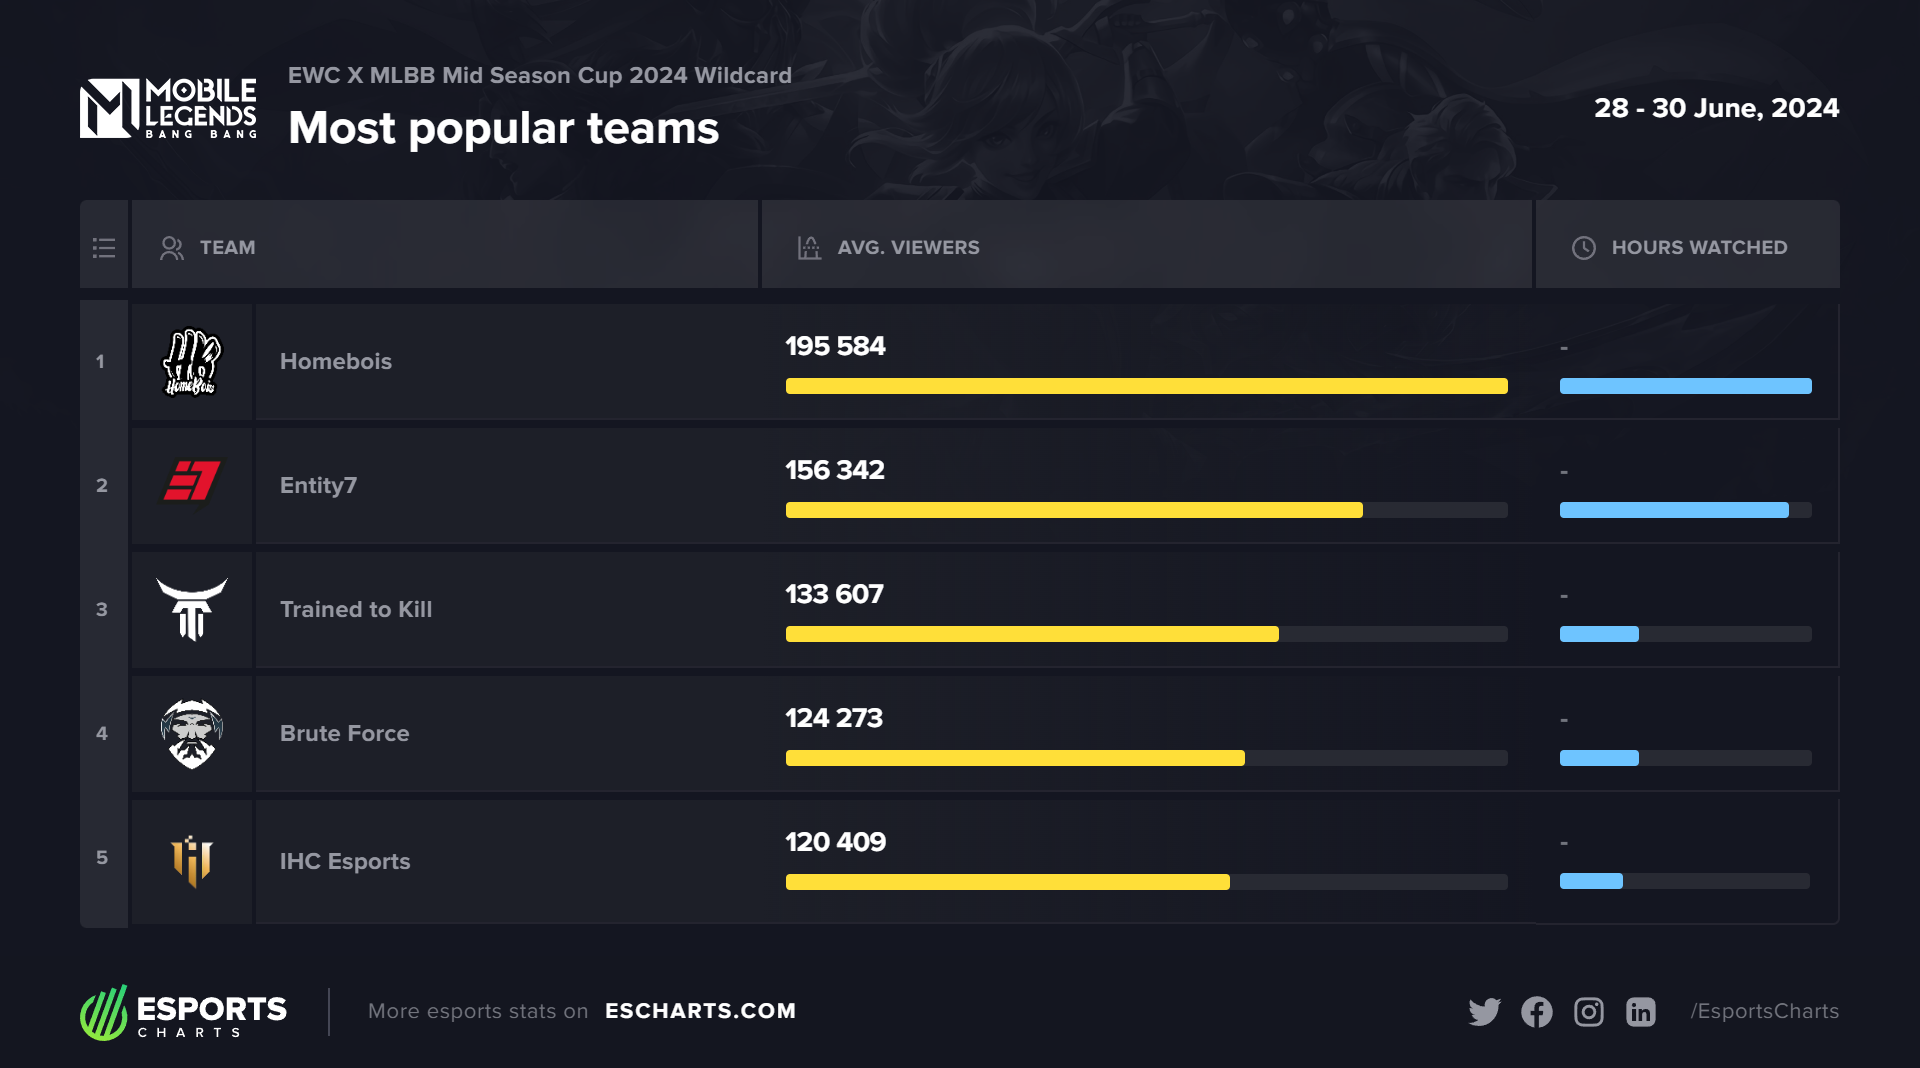Open the LinkedIn icon

(x=1641, y=1012)
